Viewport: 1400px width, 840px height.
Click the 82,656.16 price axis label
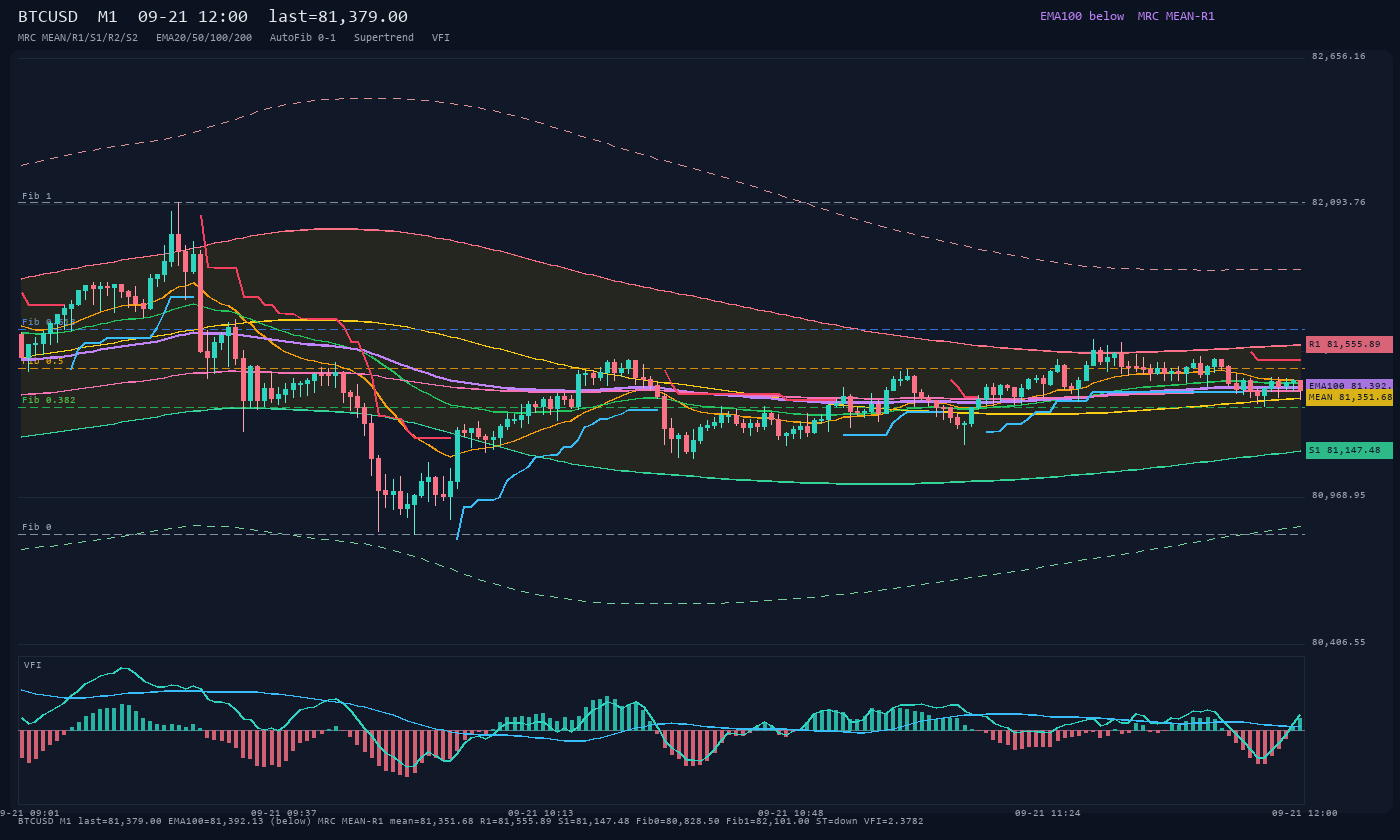coord(1338,56)
